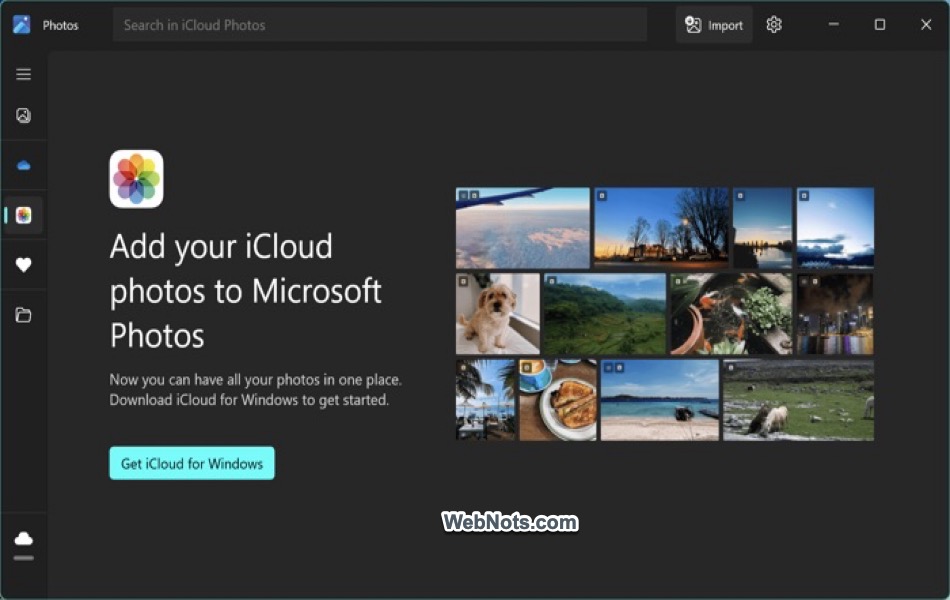The image size is (950, 600).
Task: Open the koi fish pond thumbnail
Action: coord(731,314)
